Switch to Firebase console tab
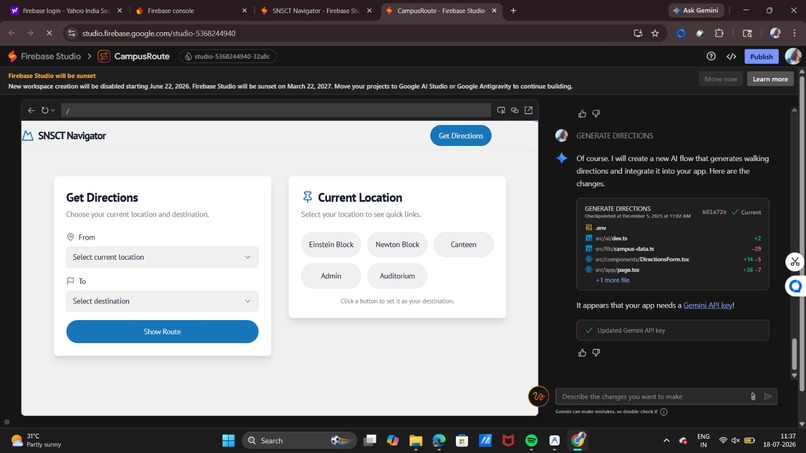This screenshot has width=806, height=453. [191, 10]
